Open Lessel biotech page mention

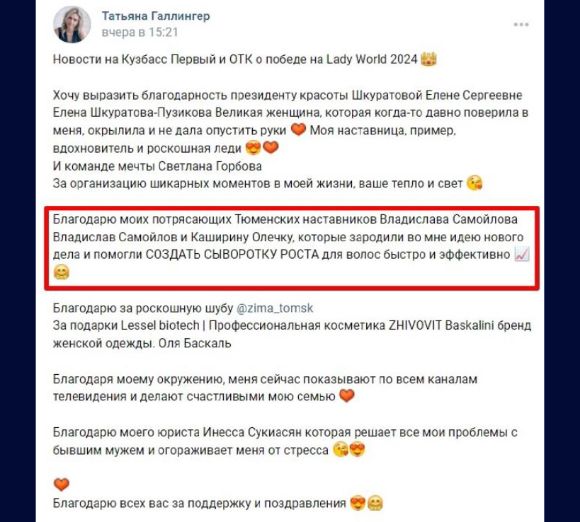tap(160, 326)
